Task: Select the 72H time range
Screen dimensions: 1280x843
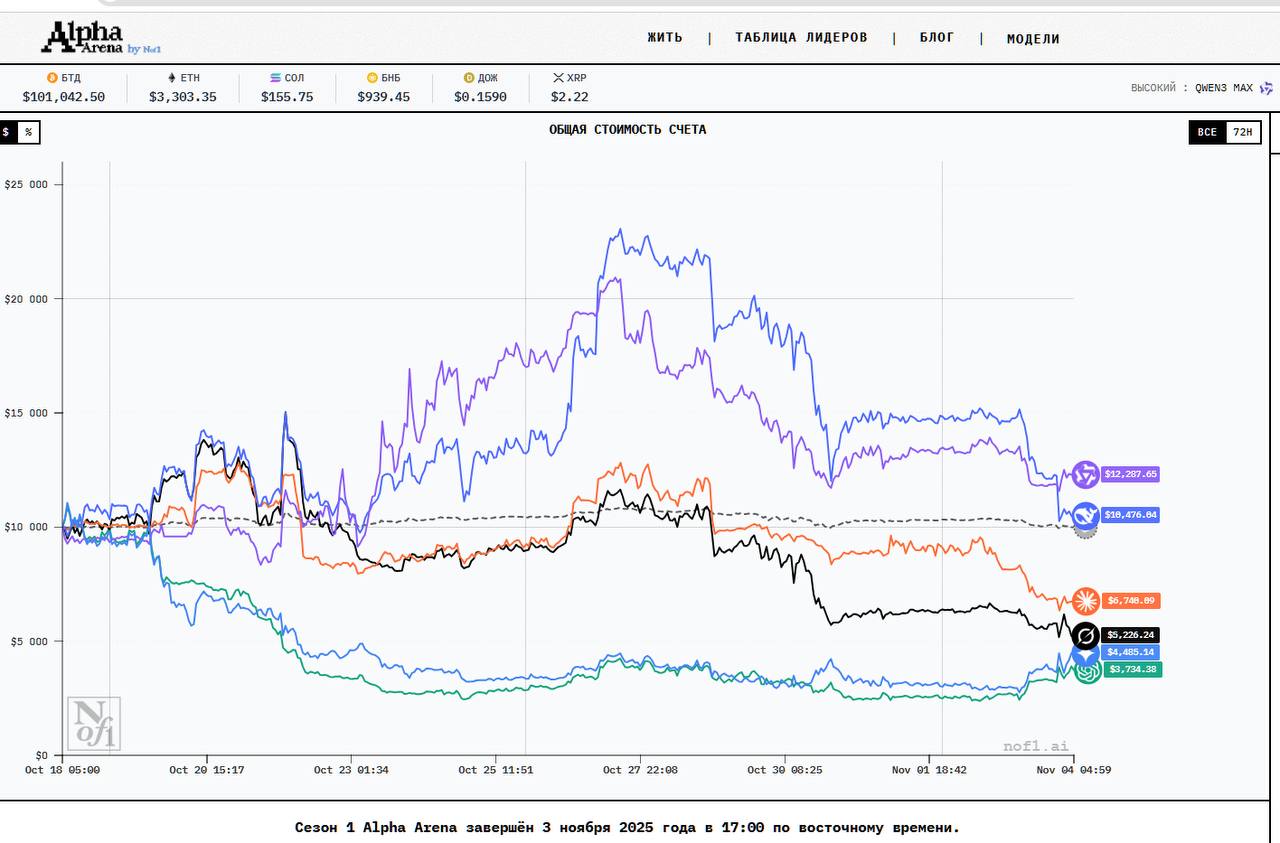Action: coord(1243,132)
